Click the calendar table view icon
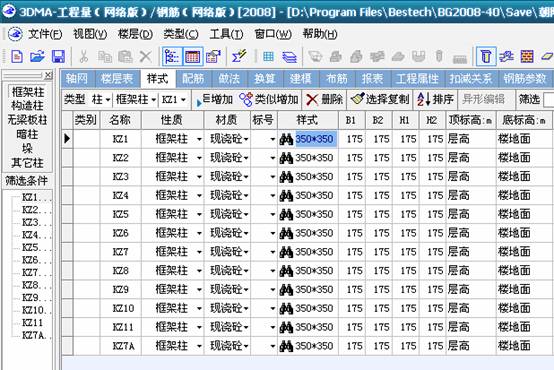Screen dimensions: 554x370 click(x=193, y=57)
